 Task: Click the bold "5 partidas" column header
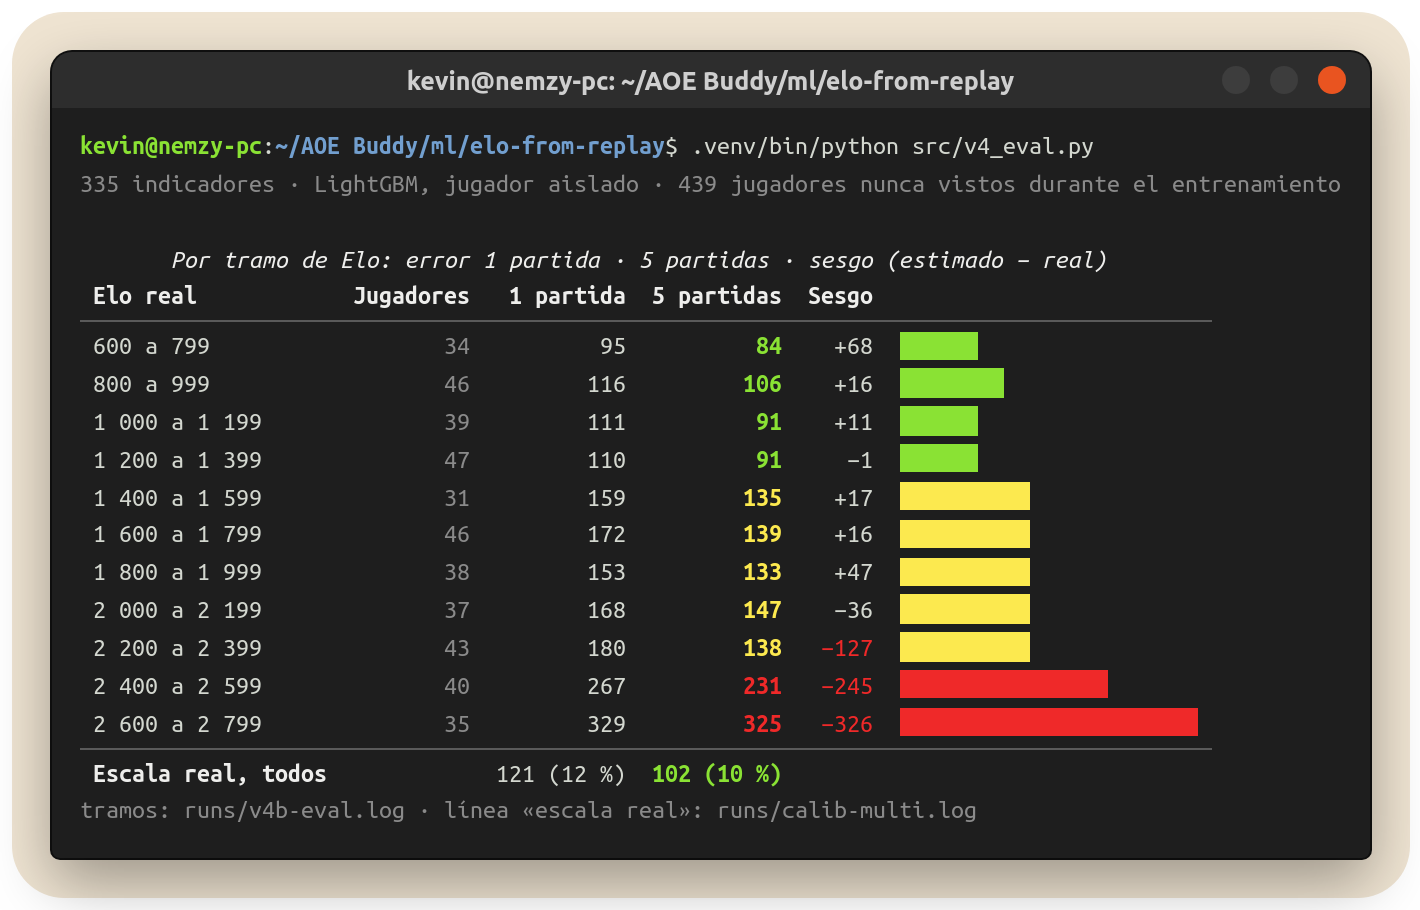point(717,296)
